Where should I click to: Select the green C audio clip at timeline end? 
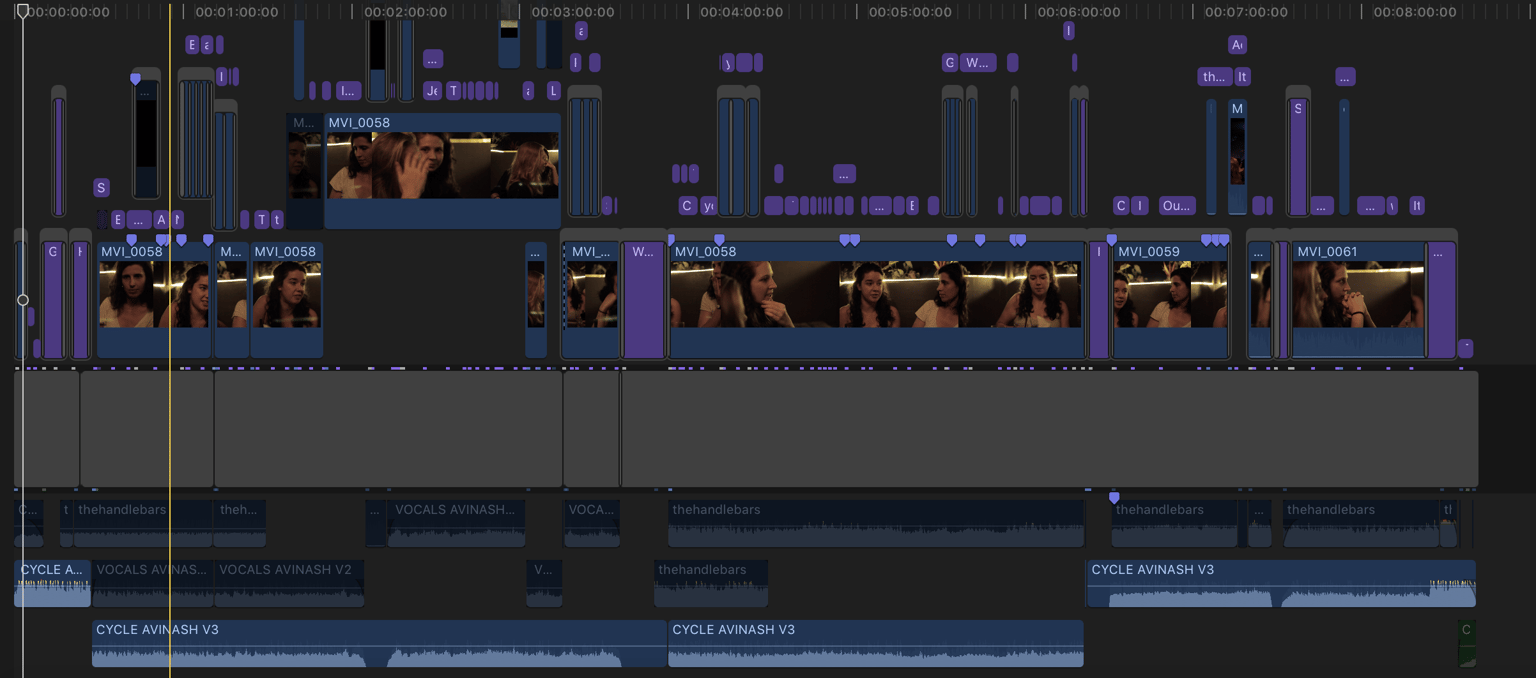click(x=1467, y=643)
